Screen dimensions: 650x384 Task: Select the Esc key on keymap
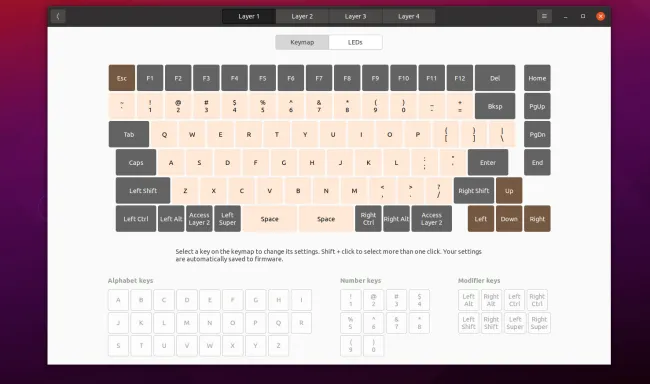[x=121, y=78]
